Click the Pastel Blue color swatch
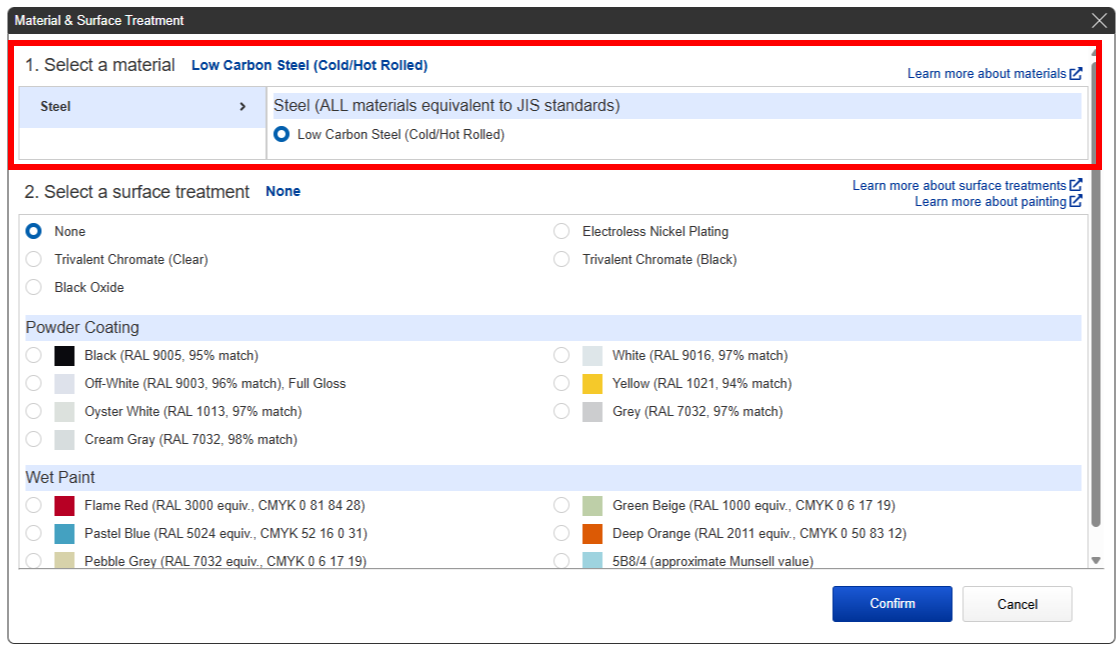This screenshot has width=1120, height=650. pyautogui.click(x=64, y=534)
